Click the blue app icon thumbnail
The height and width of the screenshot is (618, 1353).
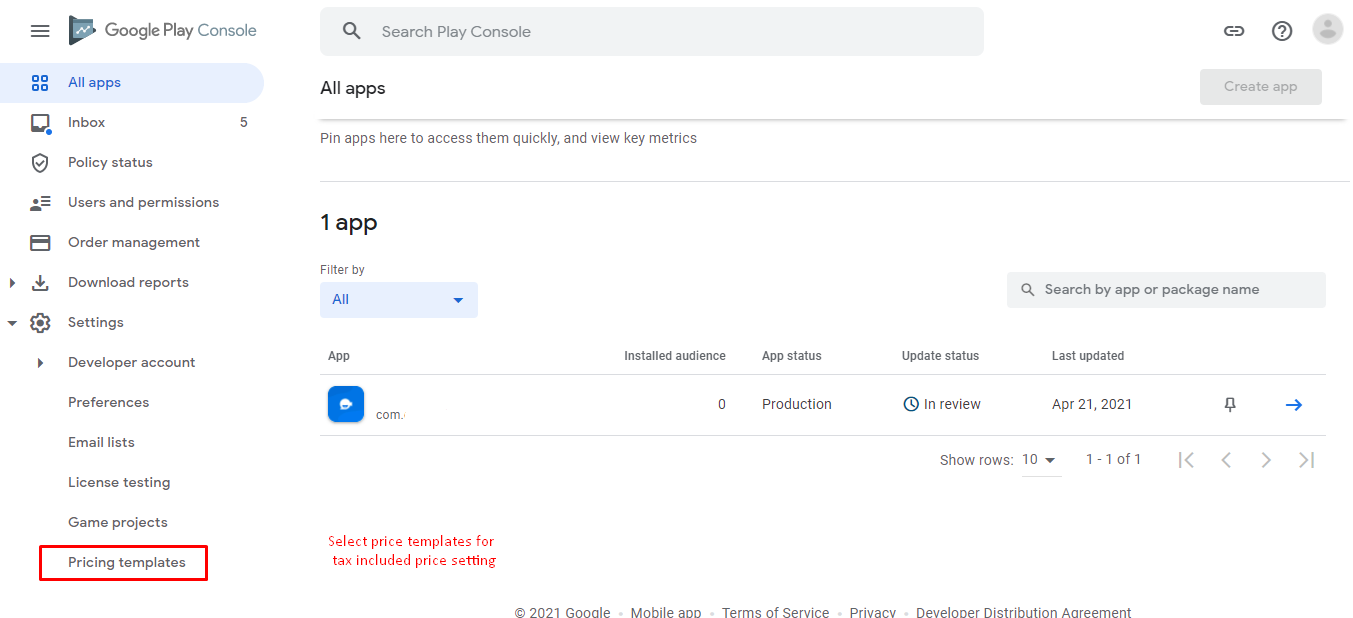point(346,404)
